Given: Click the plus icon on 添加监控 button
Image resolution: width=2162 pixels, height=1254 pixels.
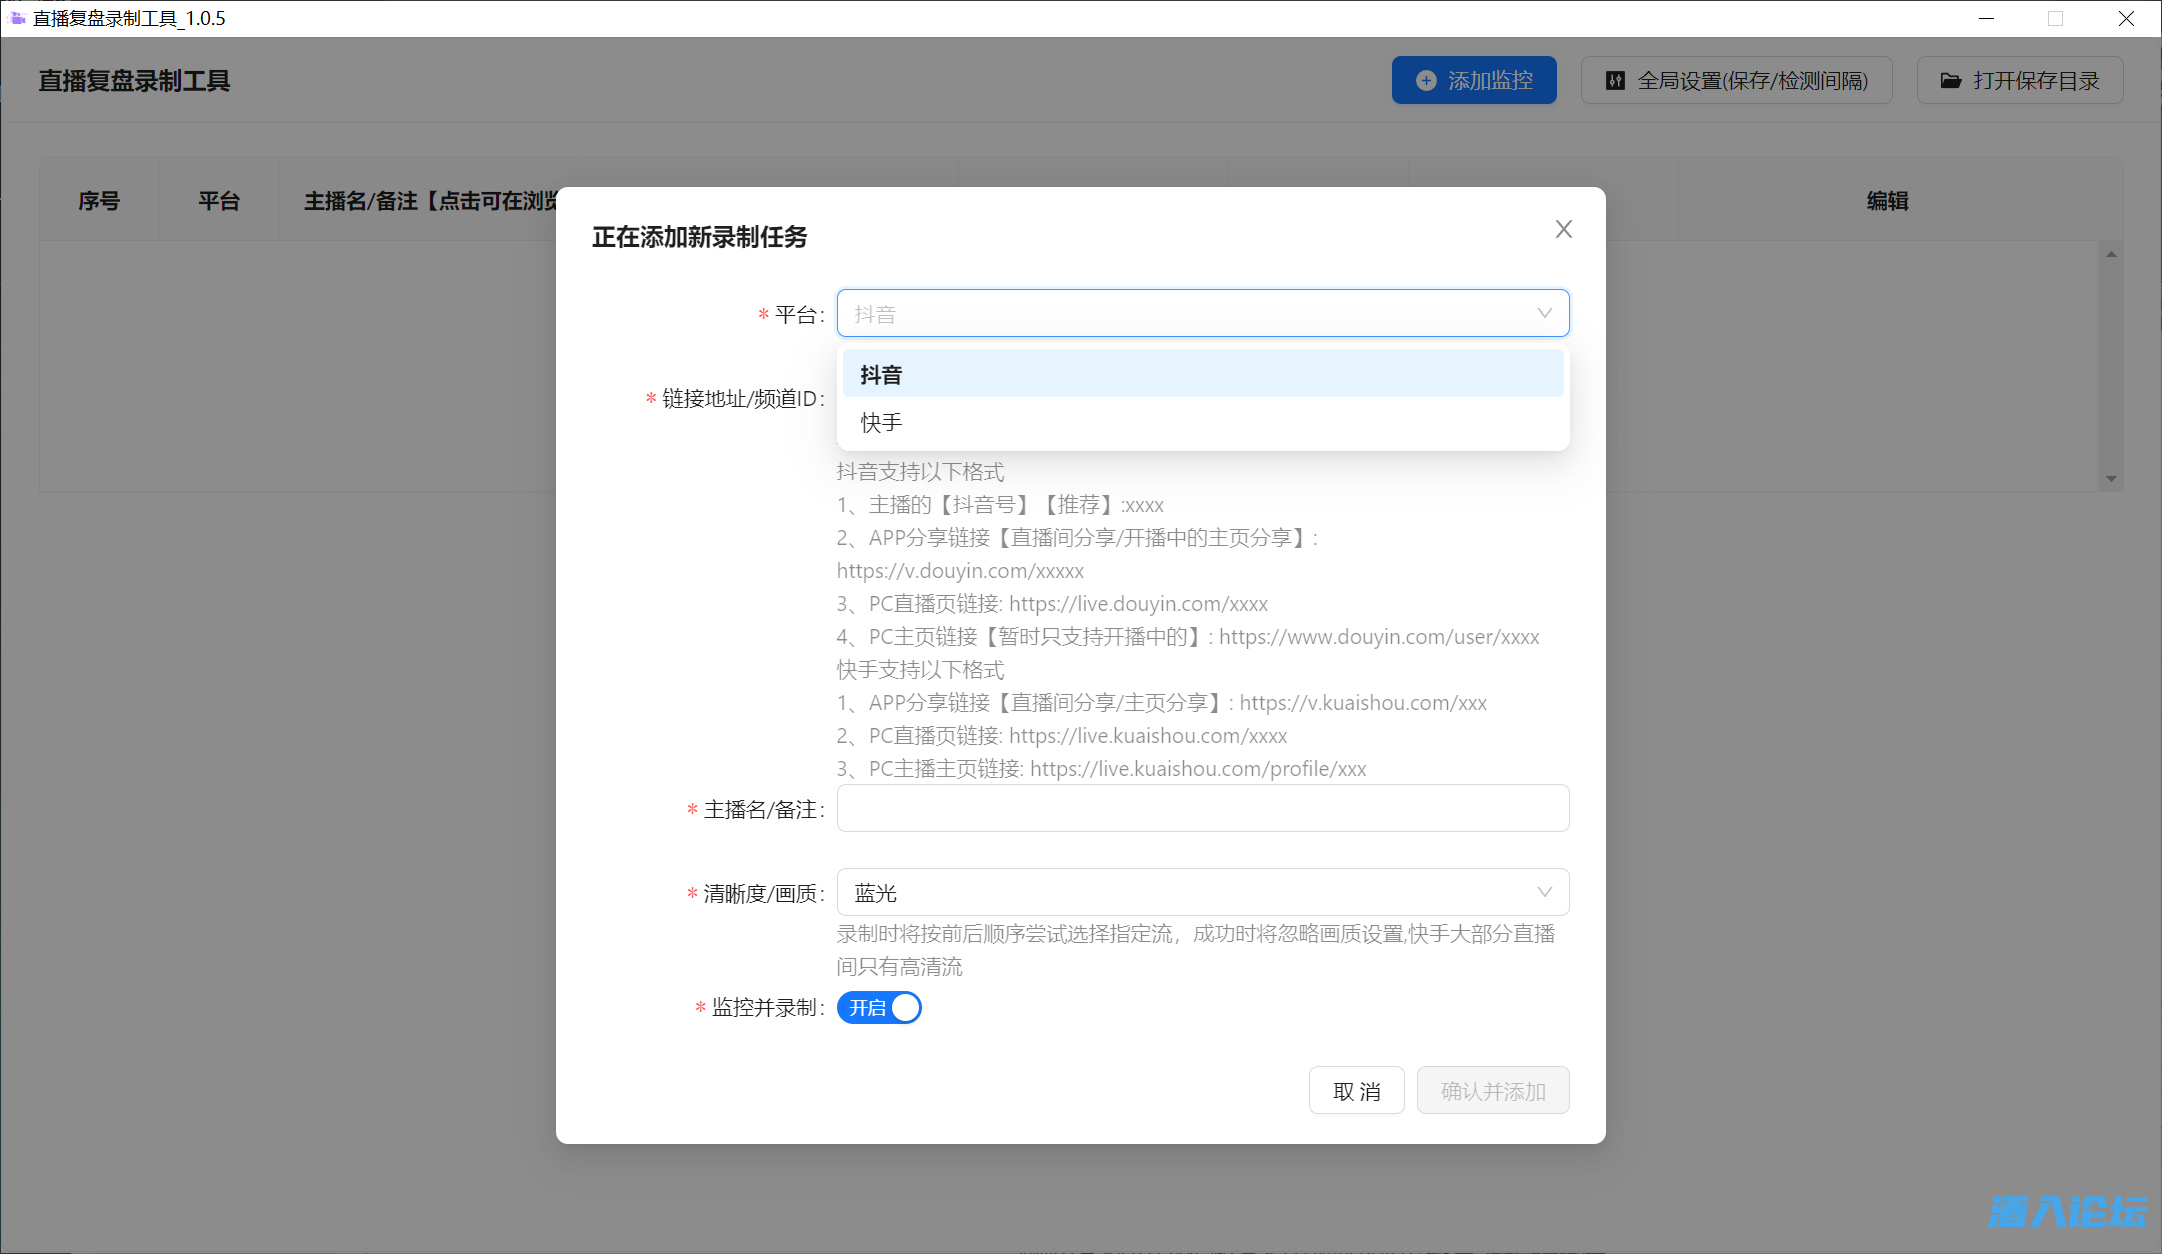Looking at the screenshot, I should pyautogui.click(x=1426, y=81).
